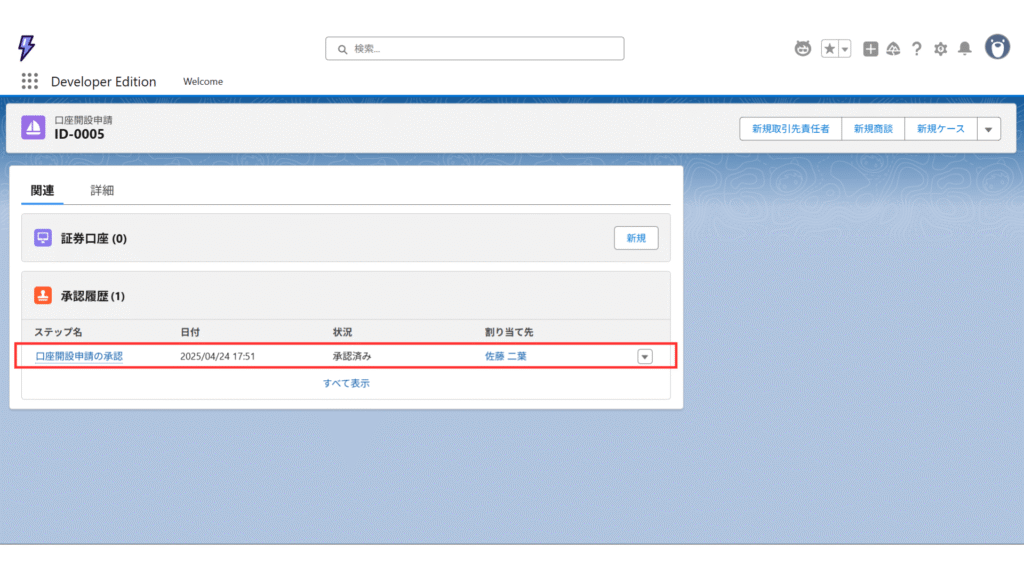Click 新規ケース button

(x=940, y=129)
